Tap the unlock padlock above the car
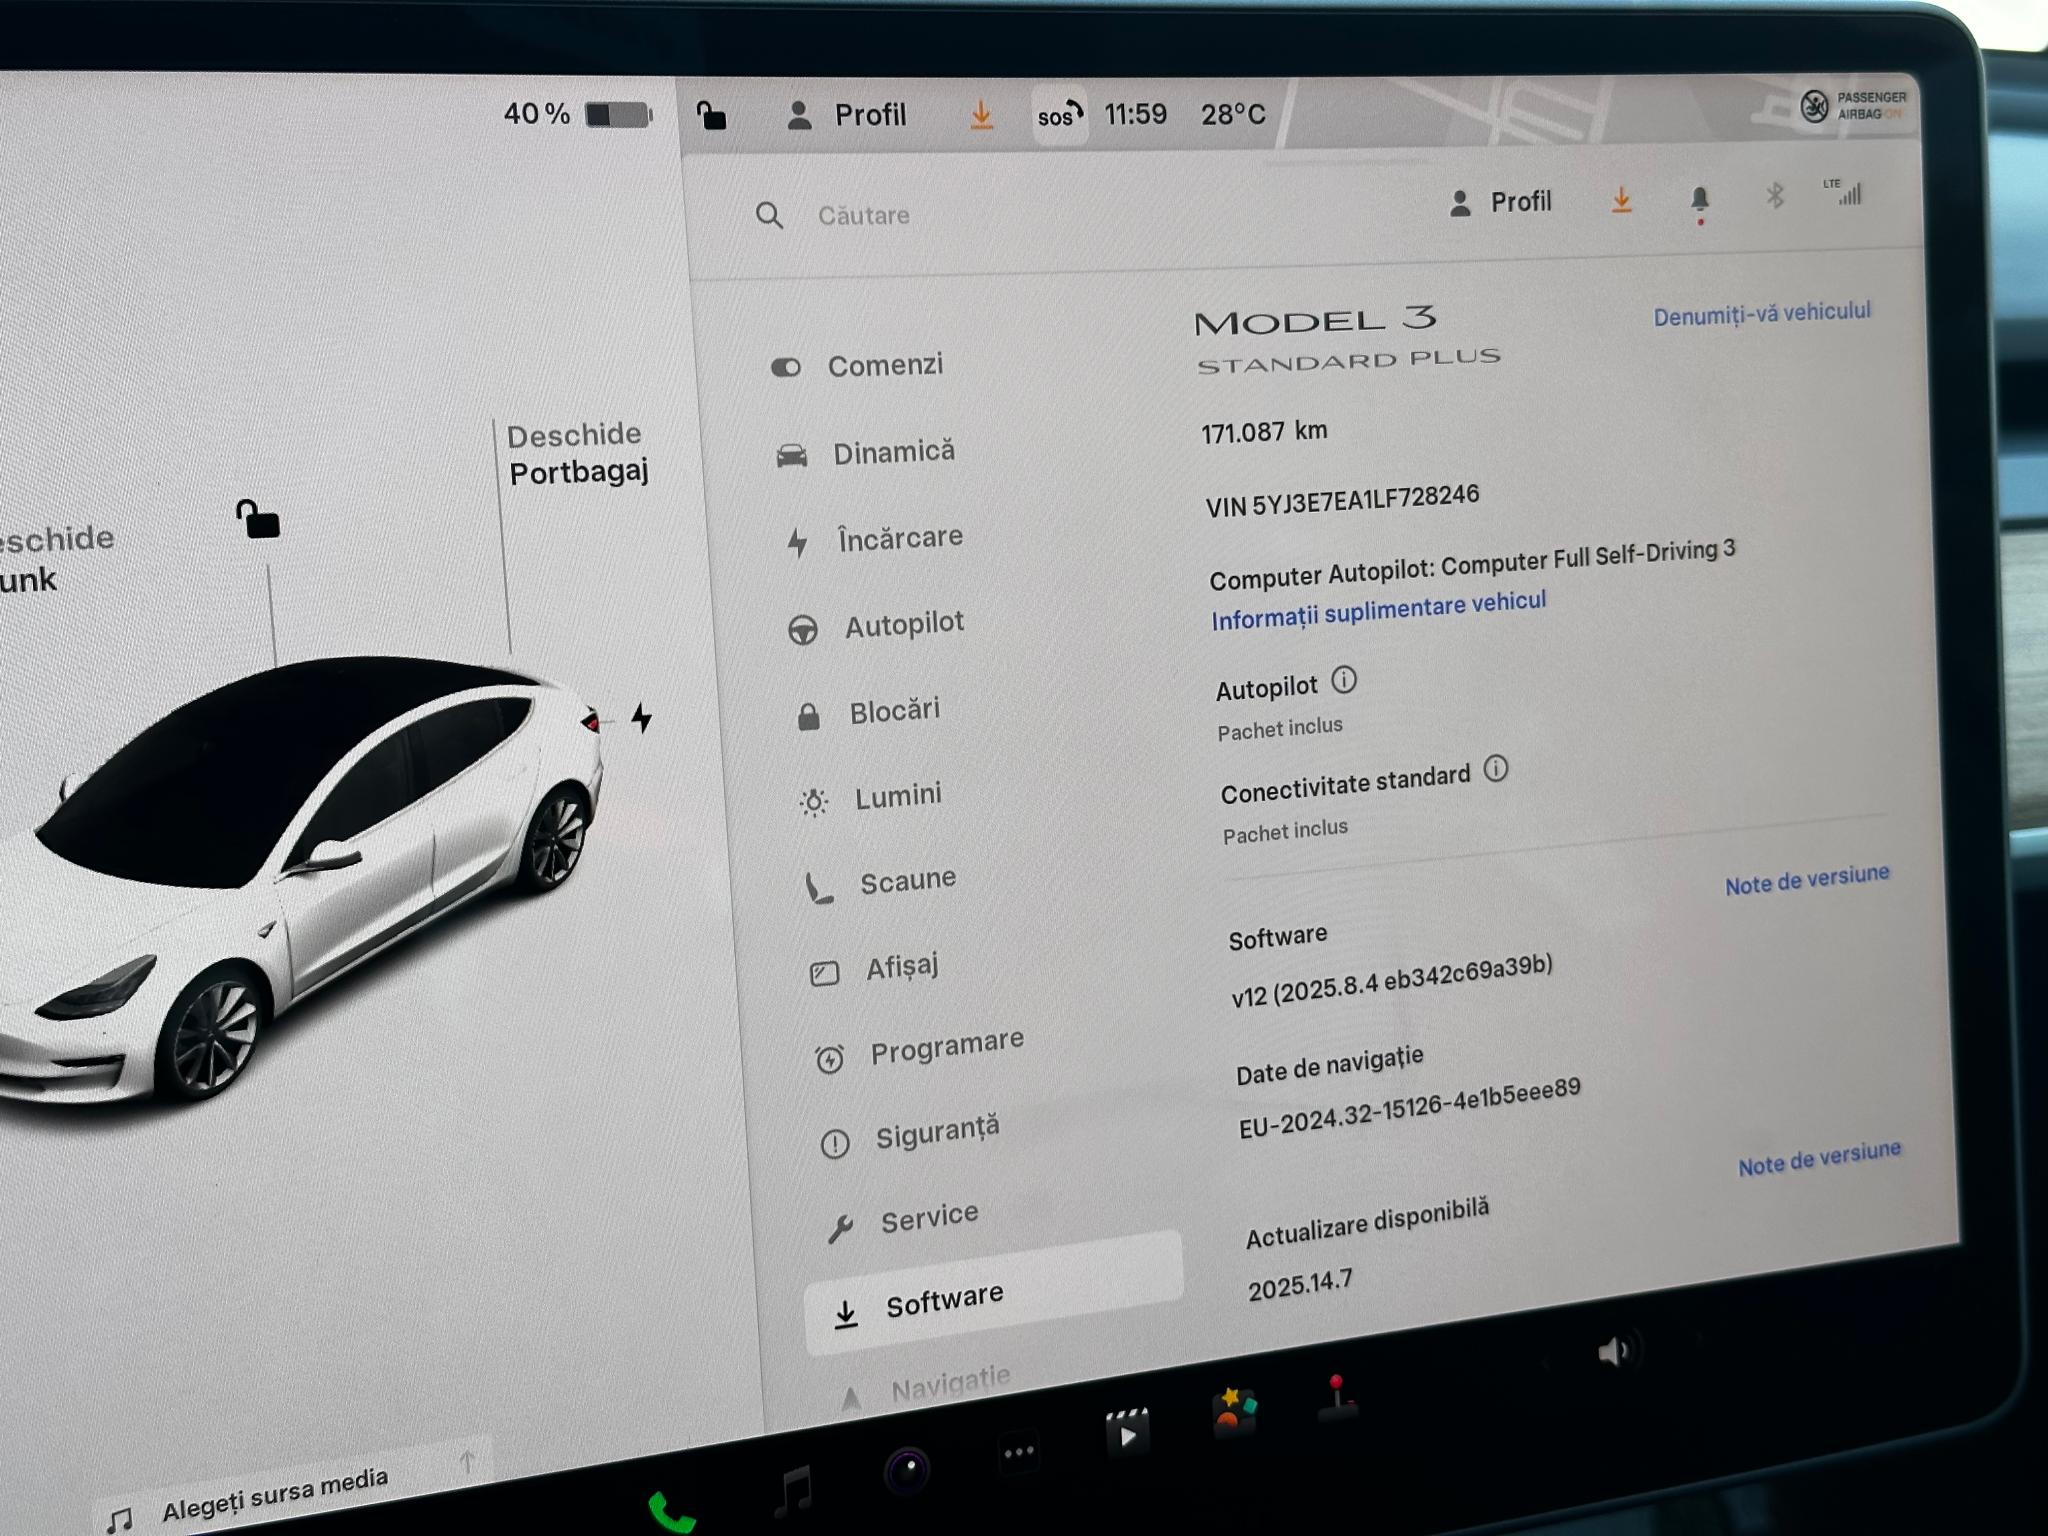 coord(258,520)
